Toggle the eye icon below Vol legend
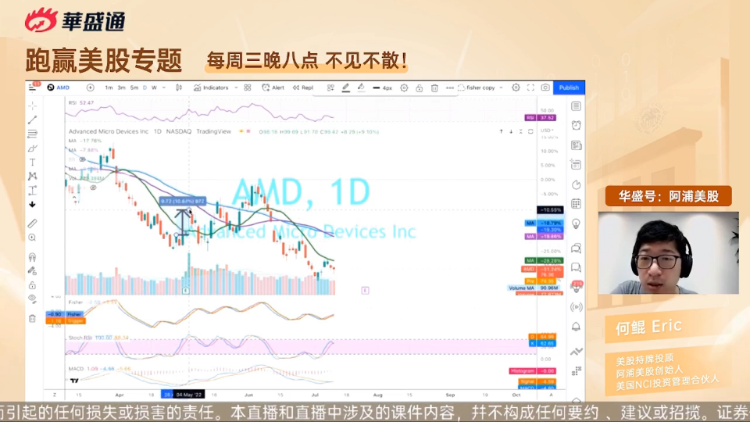750x422 pixels. [x=93, y=188]
